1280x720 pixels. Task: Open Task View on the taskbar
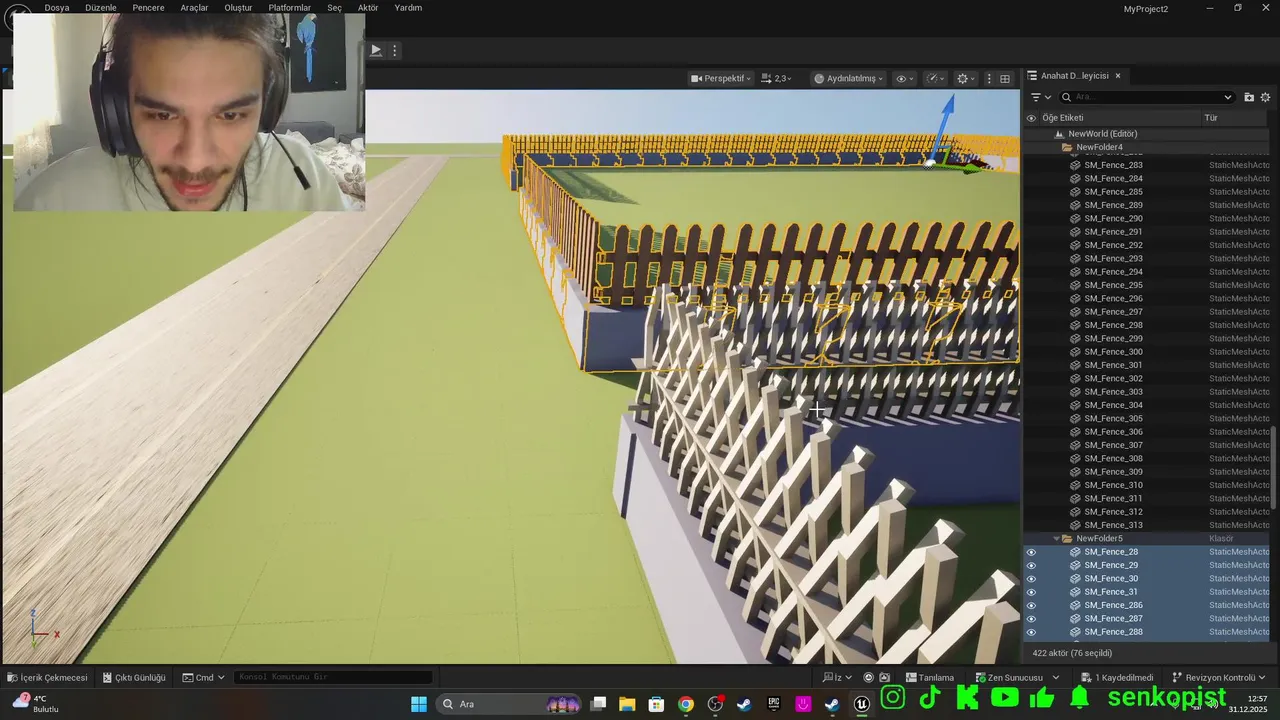pyautogui.click(x=598, y=704)
